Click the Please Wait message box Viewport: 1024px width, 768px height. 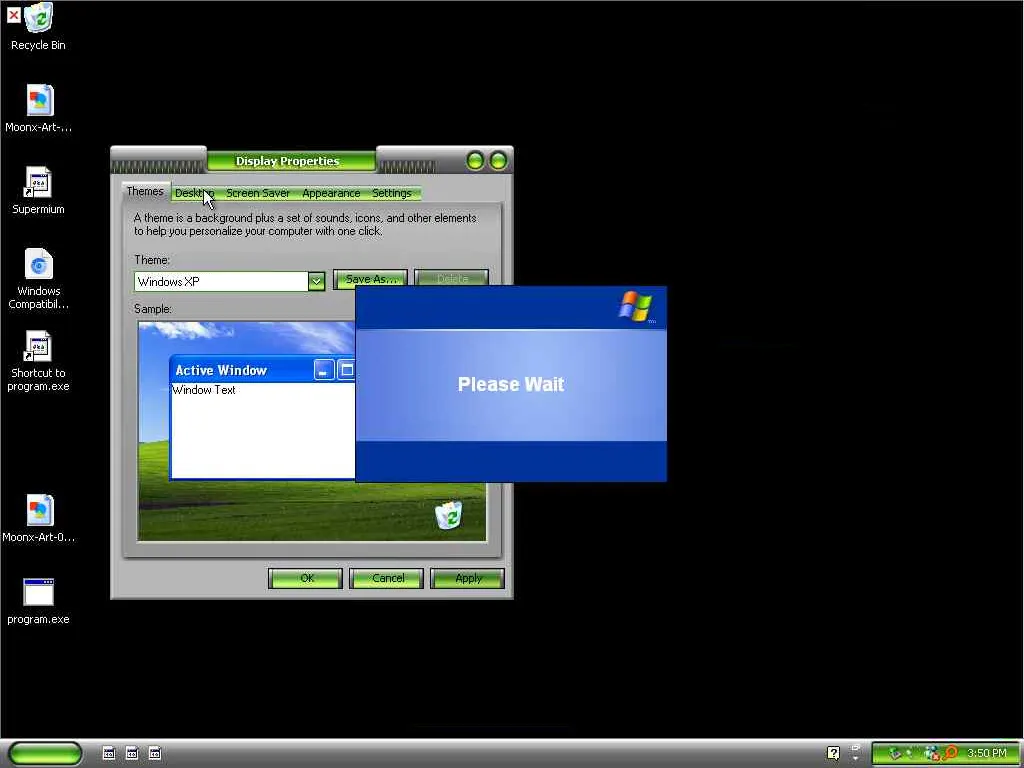pos(511,384)
